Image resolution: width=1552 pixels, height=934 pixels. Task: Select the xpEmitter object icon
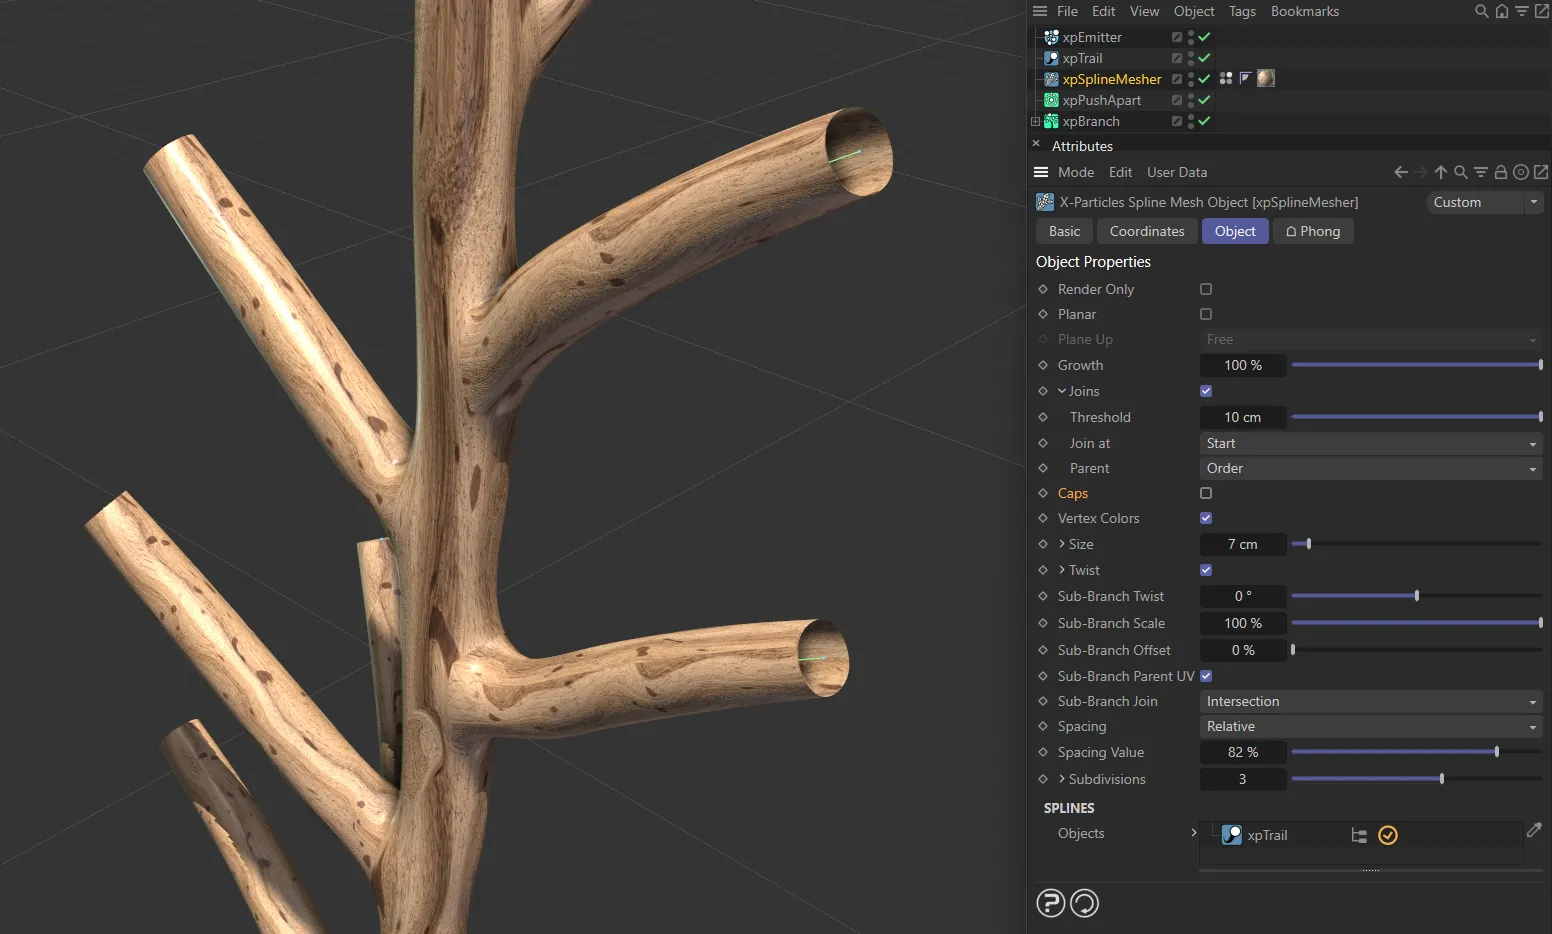(x=1051, y=37)
